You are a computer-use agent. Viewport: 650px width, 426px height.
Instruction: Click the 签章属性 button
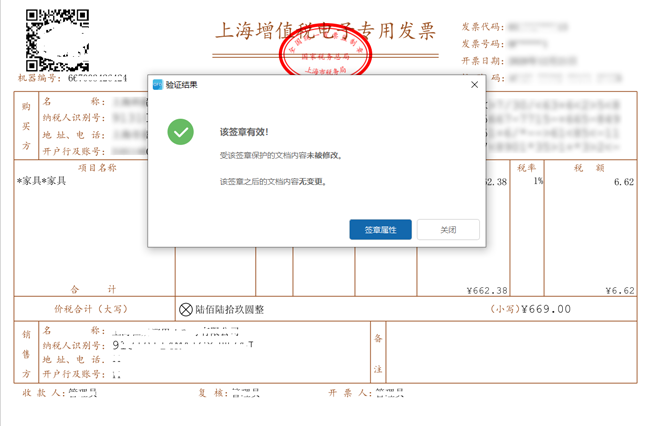point(380,230)
